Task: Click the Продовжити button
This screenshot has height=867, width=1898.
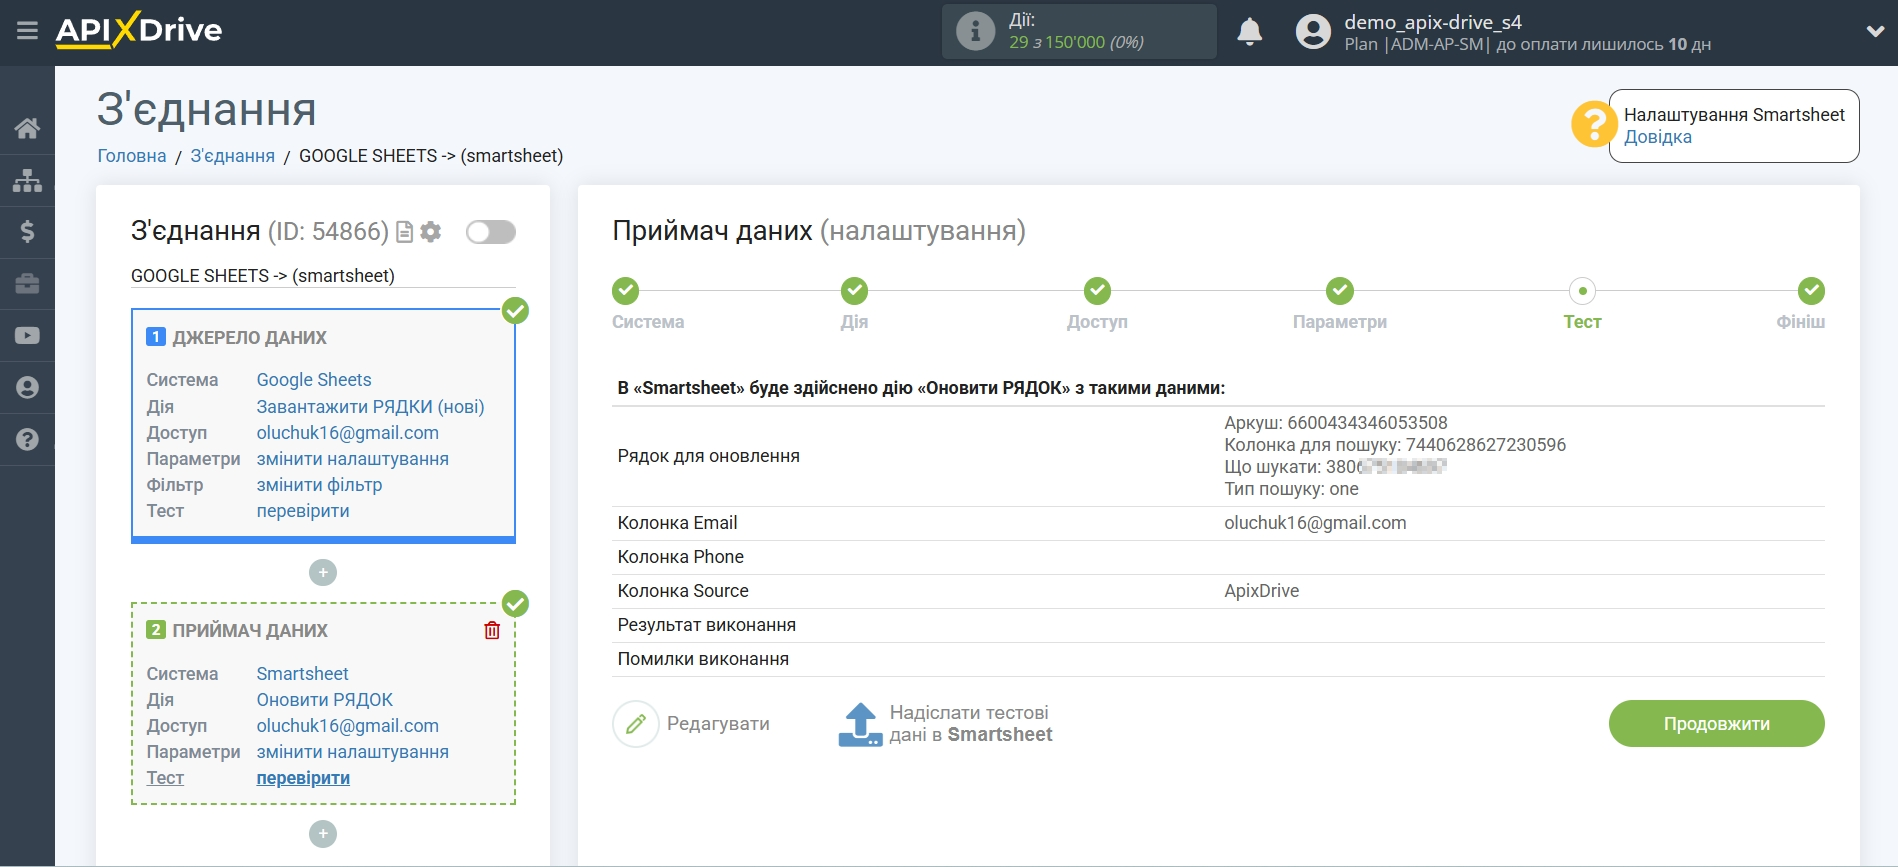Action: point(1716,724)
